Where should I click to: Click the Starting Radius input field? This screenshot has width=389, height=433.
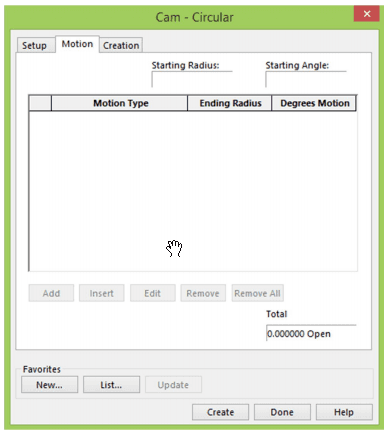(x=192, y=79)
